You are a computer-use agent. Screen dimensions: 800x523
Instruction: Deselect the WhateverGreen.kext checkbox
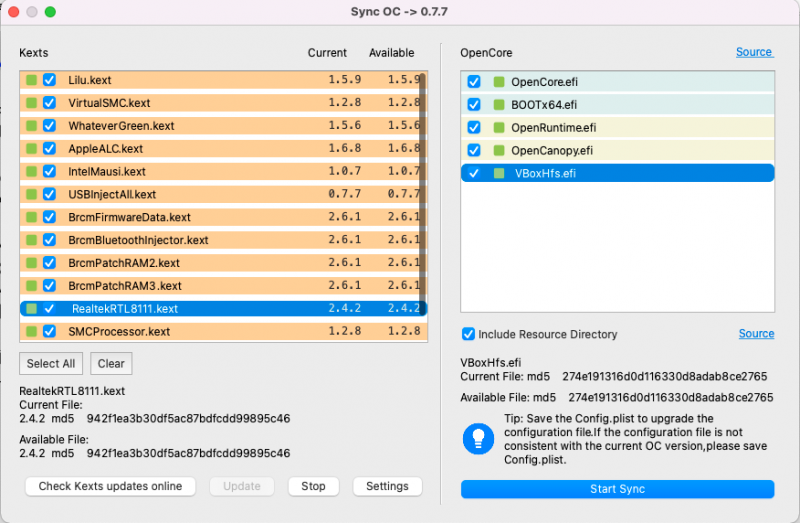click(x=49, y=126)
